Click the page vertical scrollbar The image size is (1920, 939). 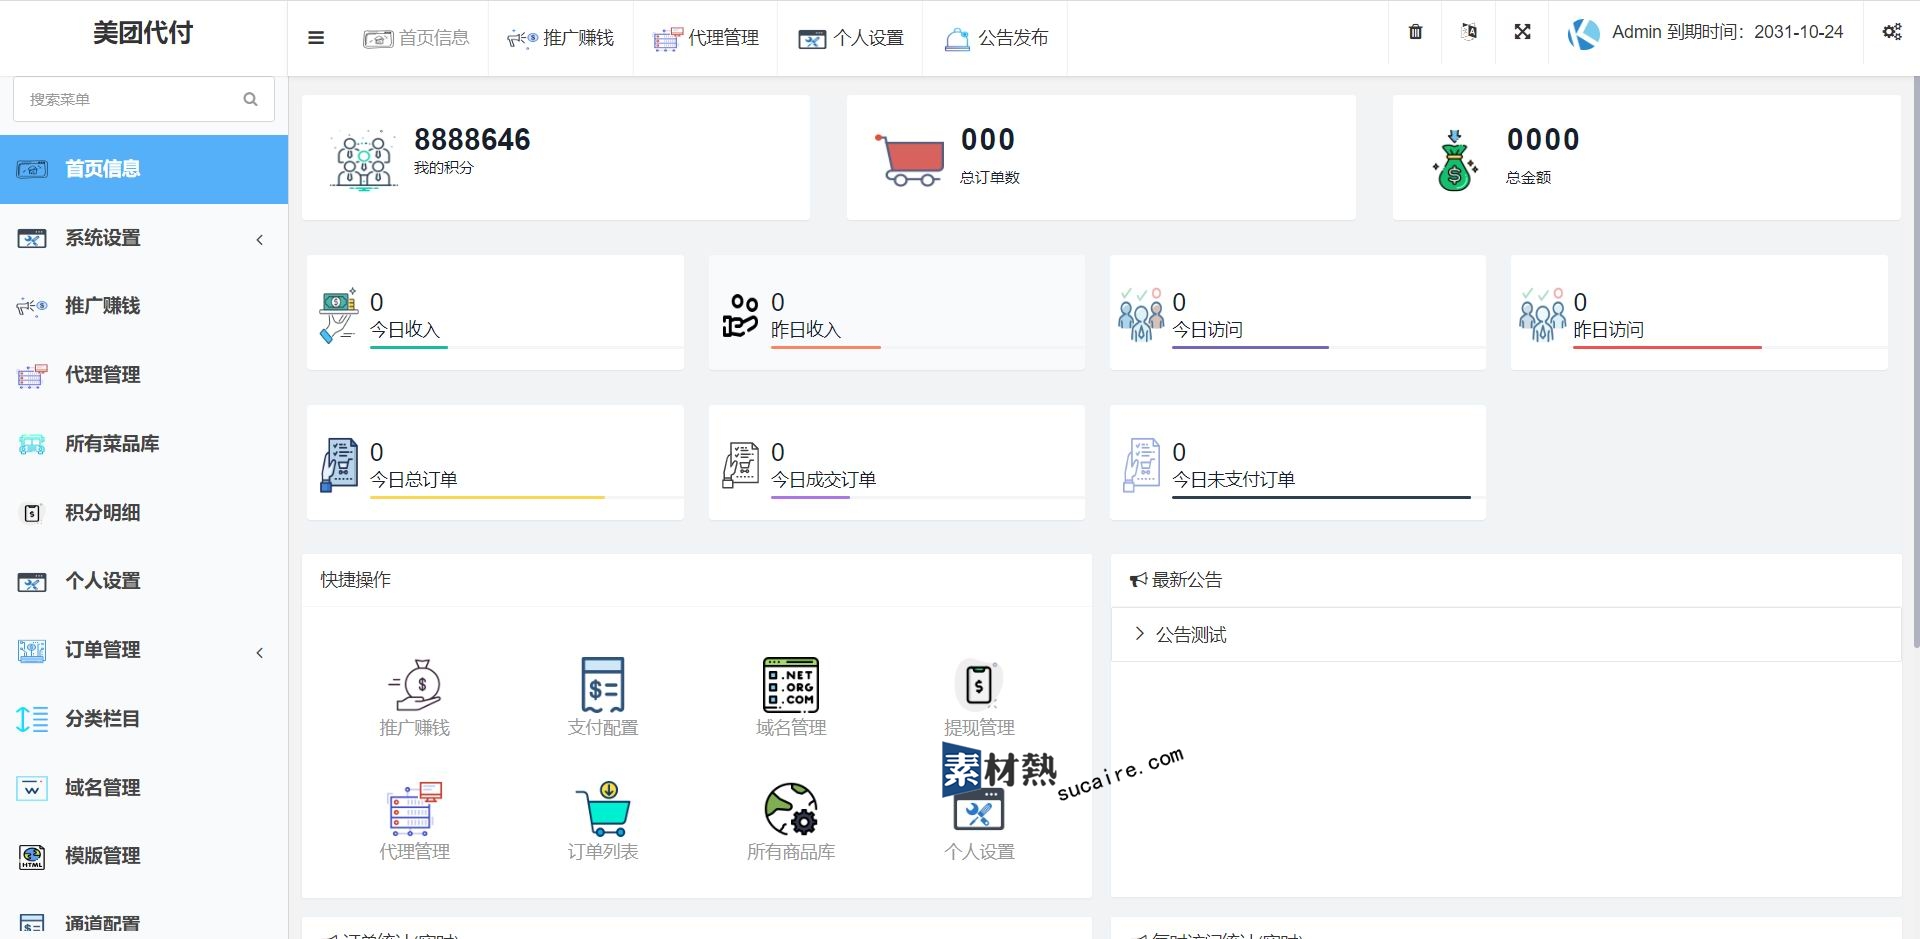(x=1915, y=360)
